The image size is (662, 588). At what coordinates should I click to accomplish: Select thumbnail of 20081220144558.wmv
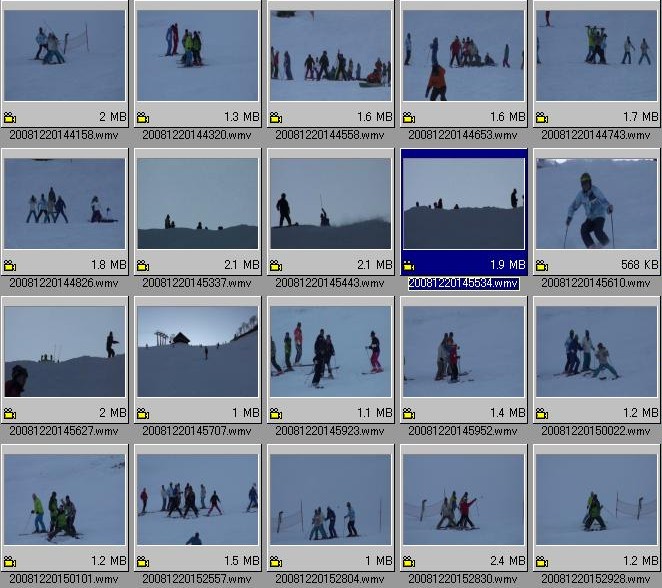click(331, 55)
